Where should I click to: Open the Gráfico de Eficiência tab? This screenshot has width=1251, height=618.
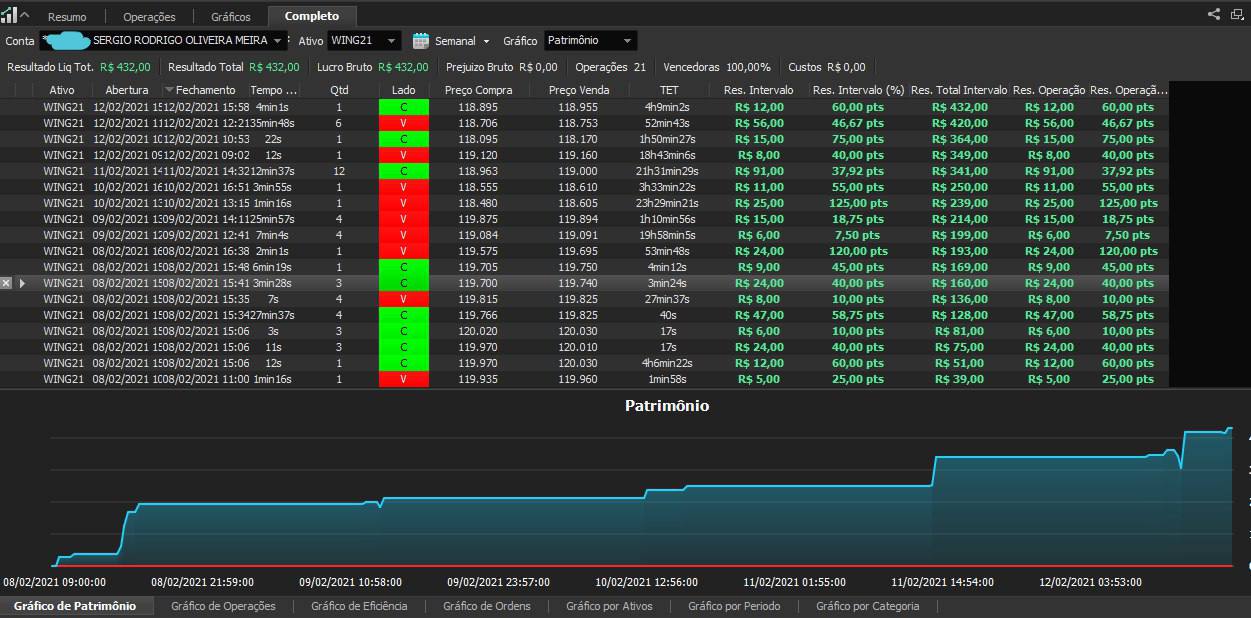pyautogui.click(x=359, y=606)
